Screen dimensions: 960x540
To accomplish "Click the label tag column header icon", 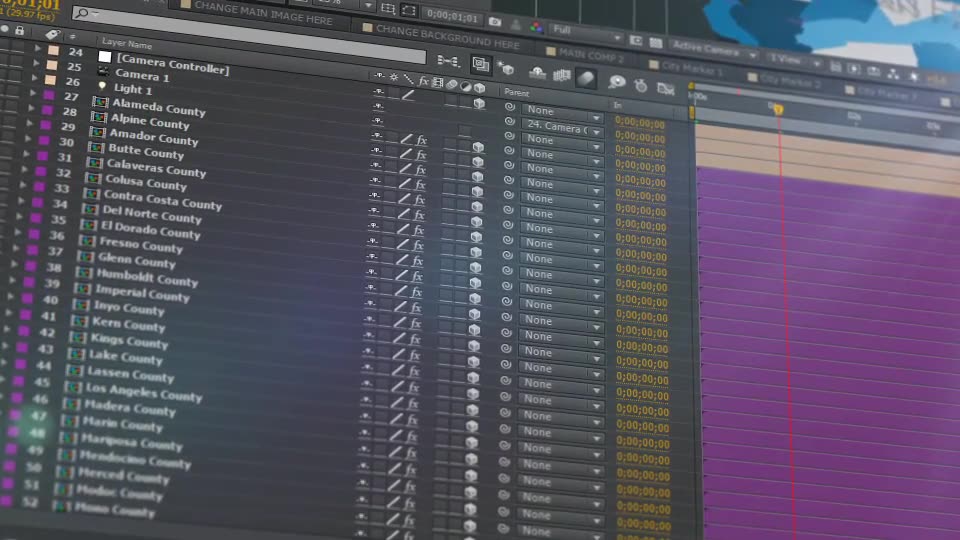I will click(x=53, y=34).
